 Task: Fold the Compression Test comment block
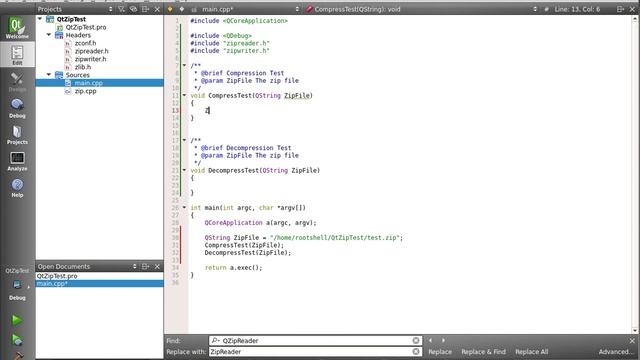[184, 65]
